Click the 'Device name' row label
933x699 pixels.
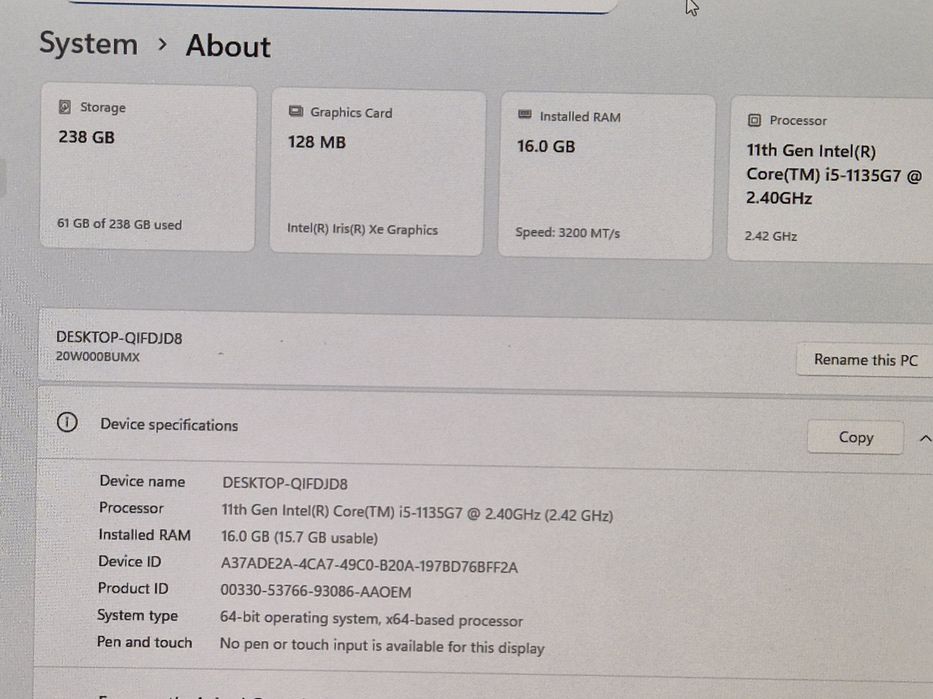142,481
